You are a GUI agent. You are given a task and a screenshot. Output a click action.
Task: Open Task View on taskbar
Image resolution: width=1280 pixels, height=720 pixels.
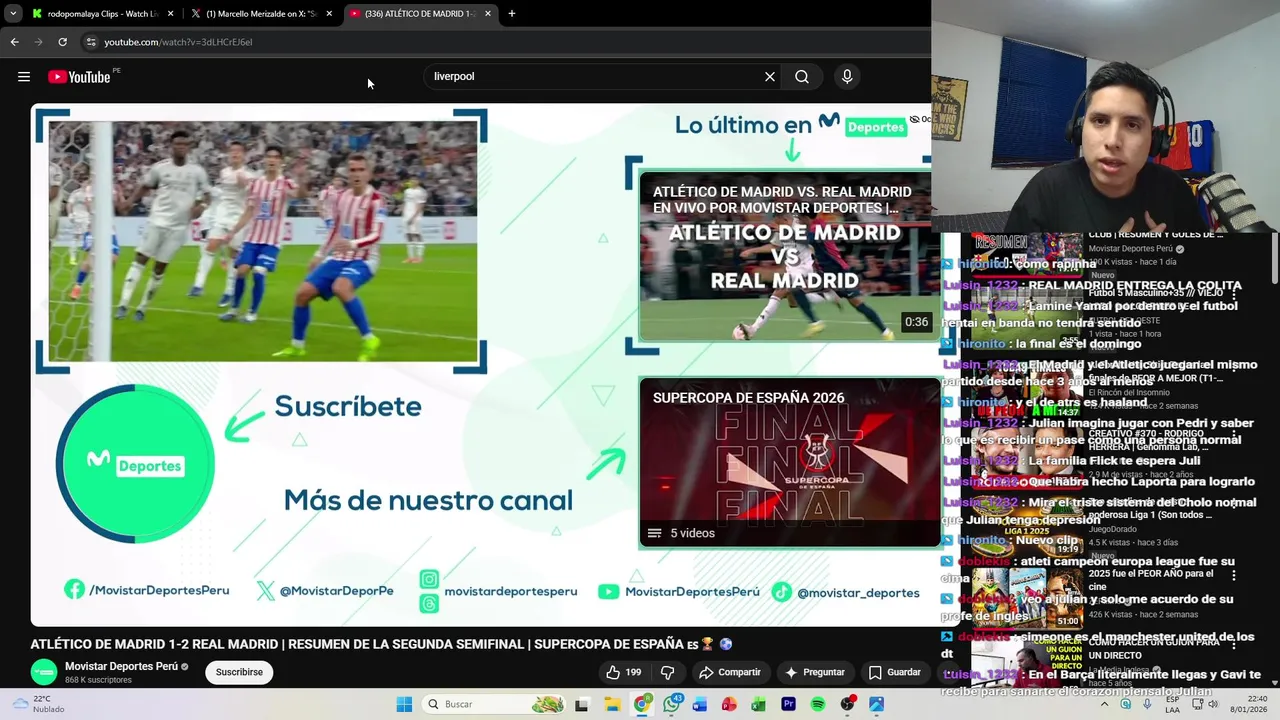(x=582, y=704)
